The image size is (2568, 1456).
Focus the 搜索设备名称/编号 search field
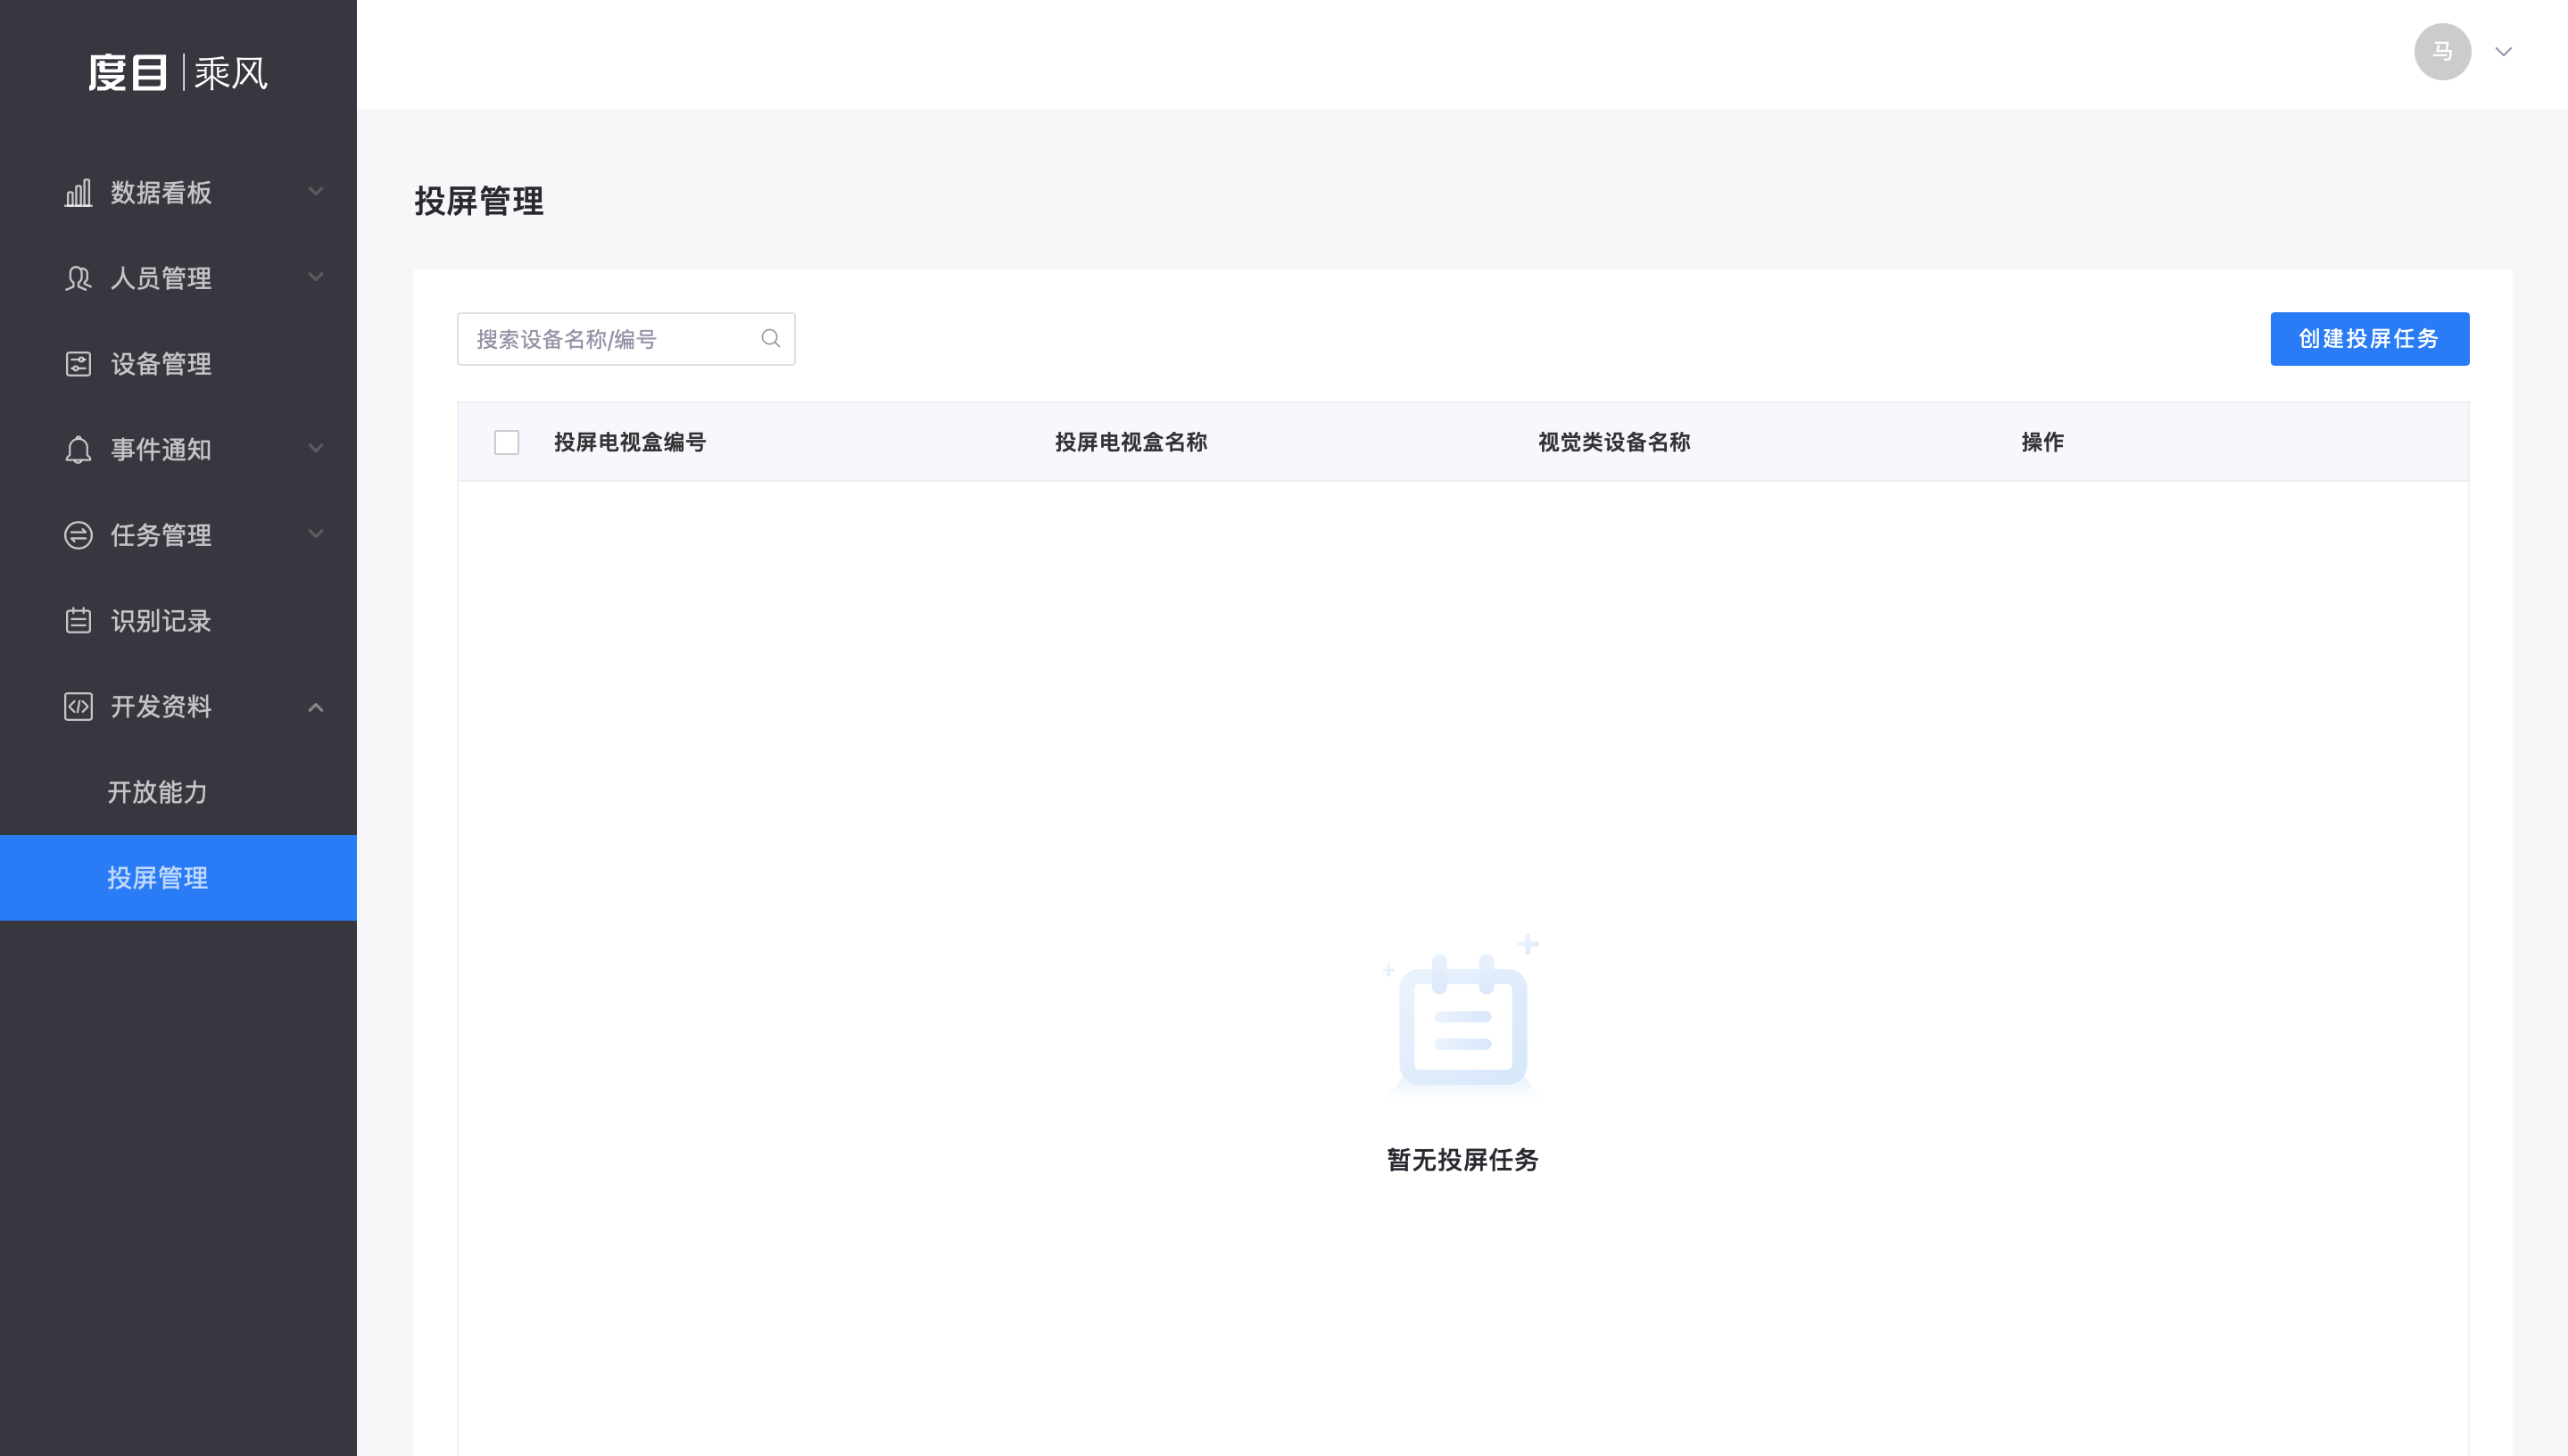click(626, 339)
